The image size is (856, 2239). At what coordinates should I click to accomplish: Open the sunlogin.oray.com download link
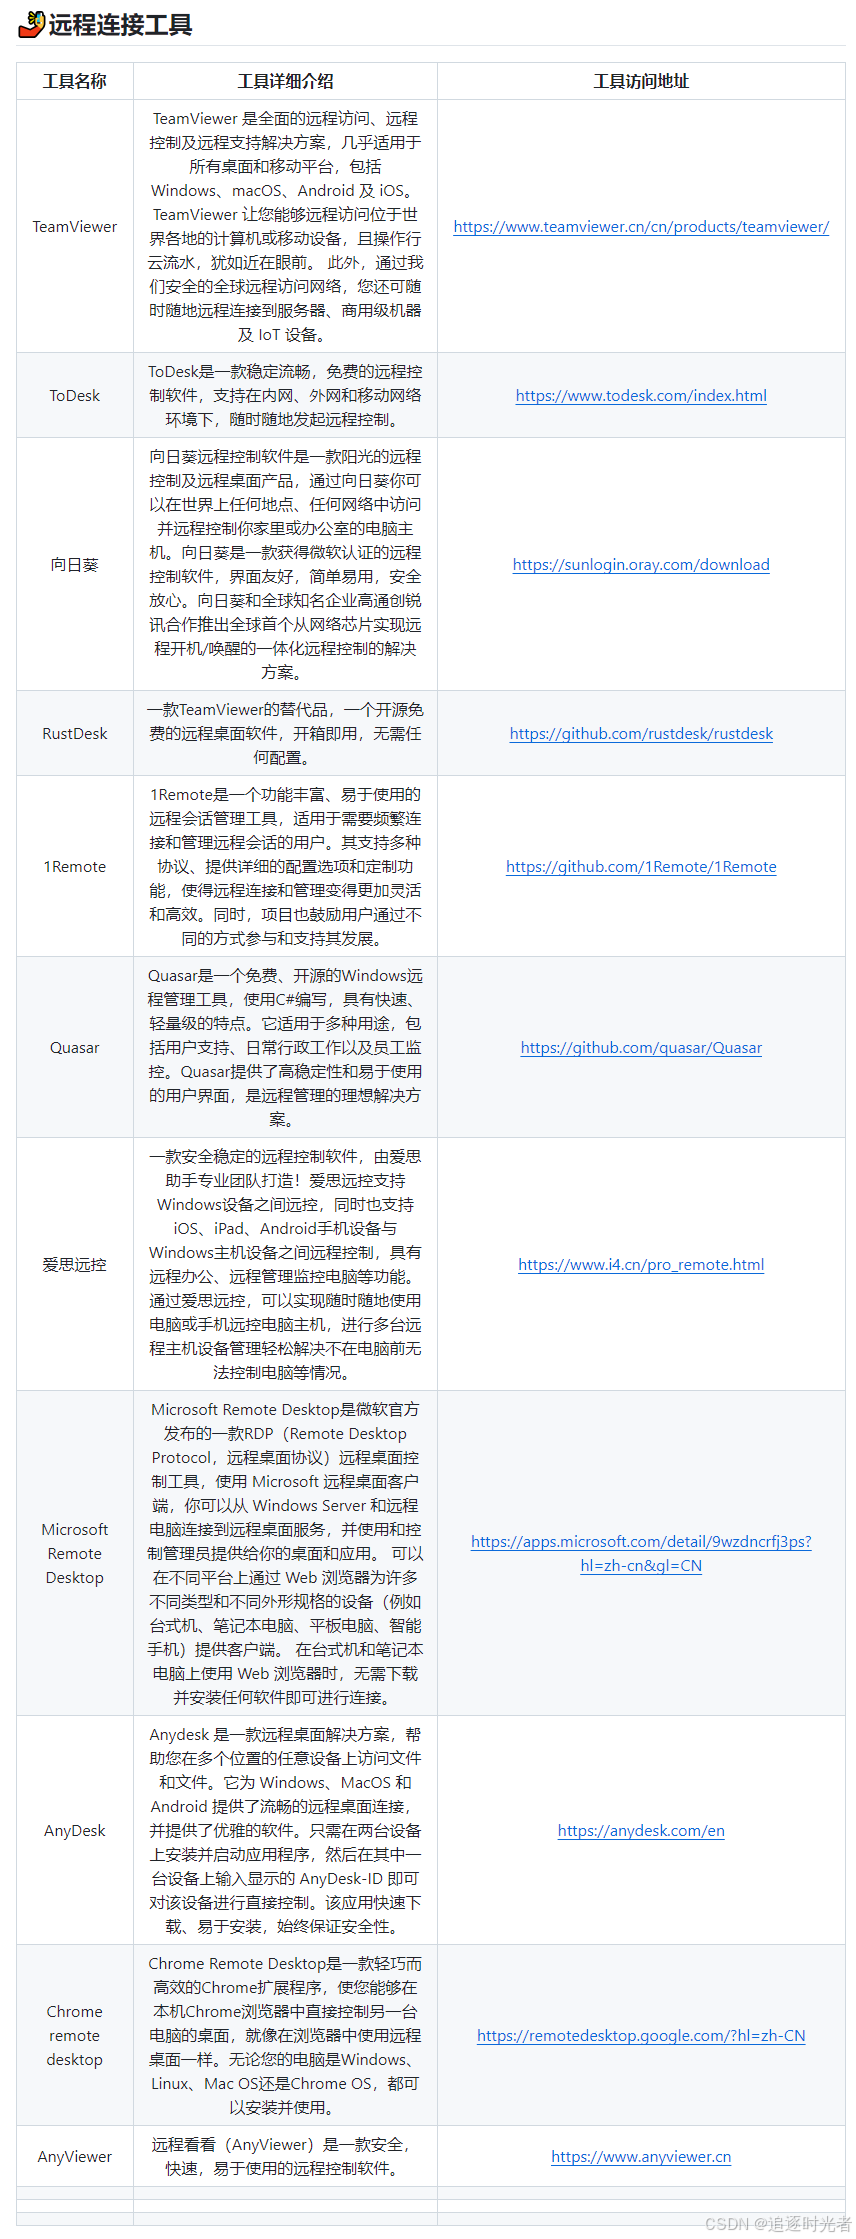[641, 565]
